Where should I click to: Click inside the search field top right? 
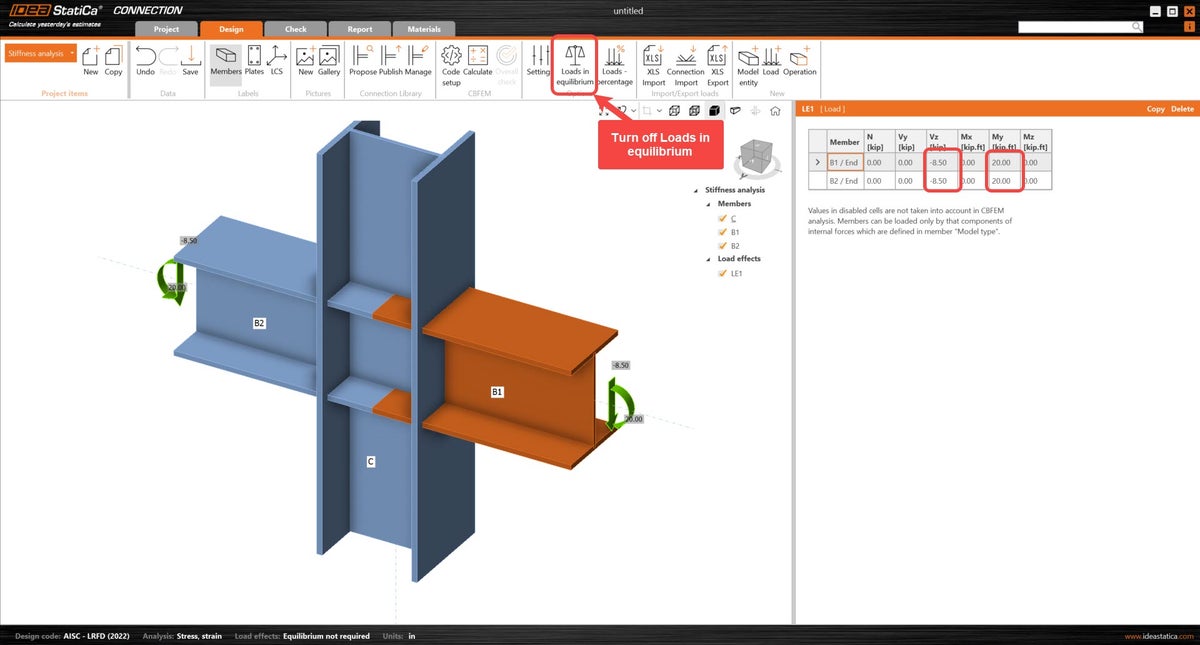click(1075, 26)
